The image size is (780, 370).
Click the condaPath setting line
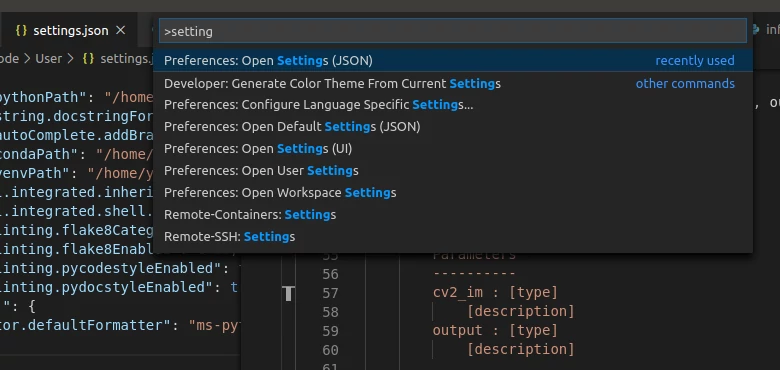77,154
